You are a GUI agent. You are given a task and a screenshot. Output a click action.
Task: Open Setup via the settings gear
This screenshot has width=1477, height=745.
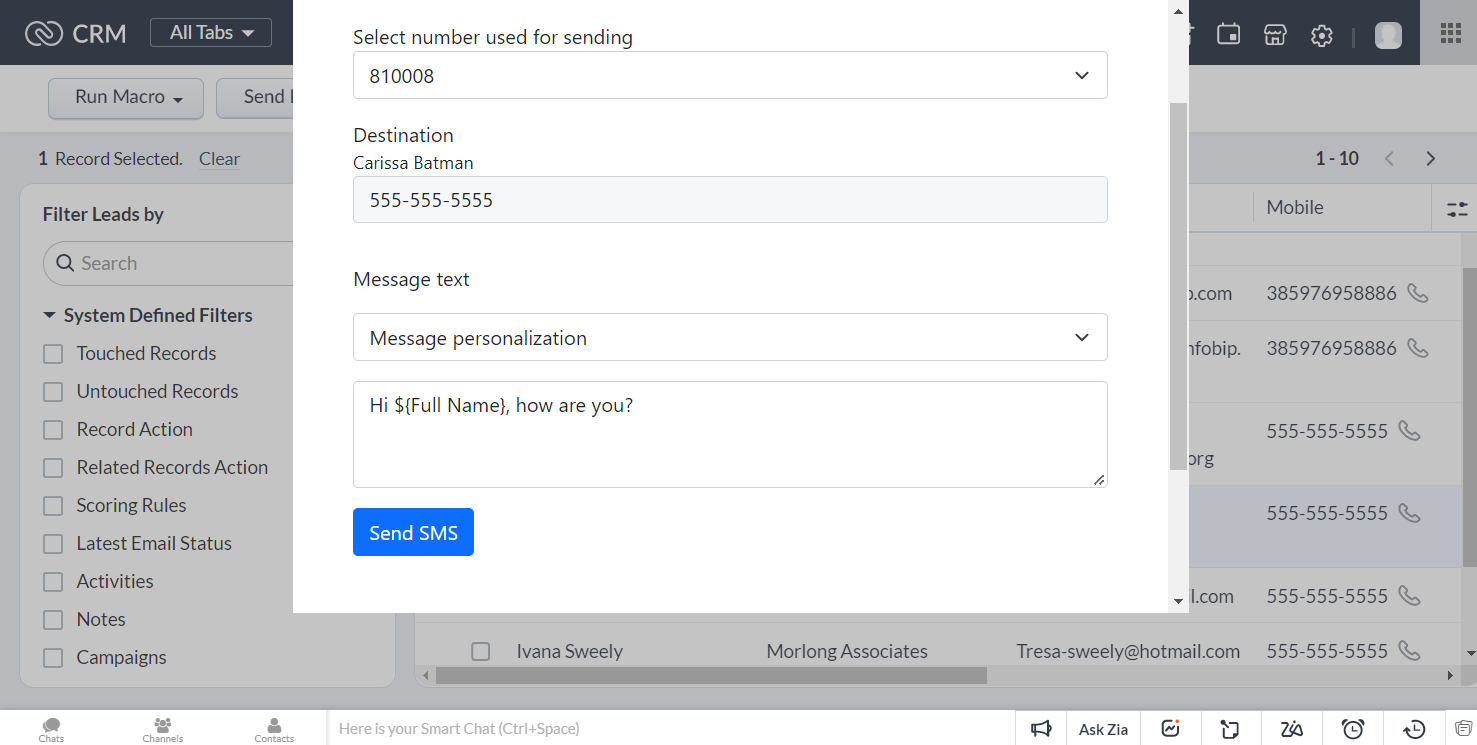1322,35
